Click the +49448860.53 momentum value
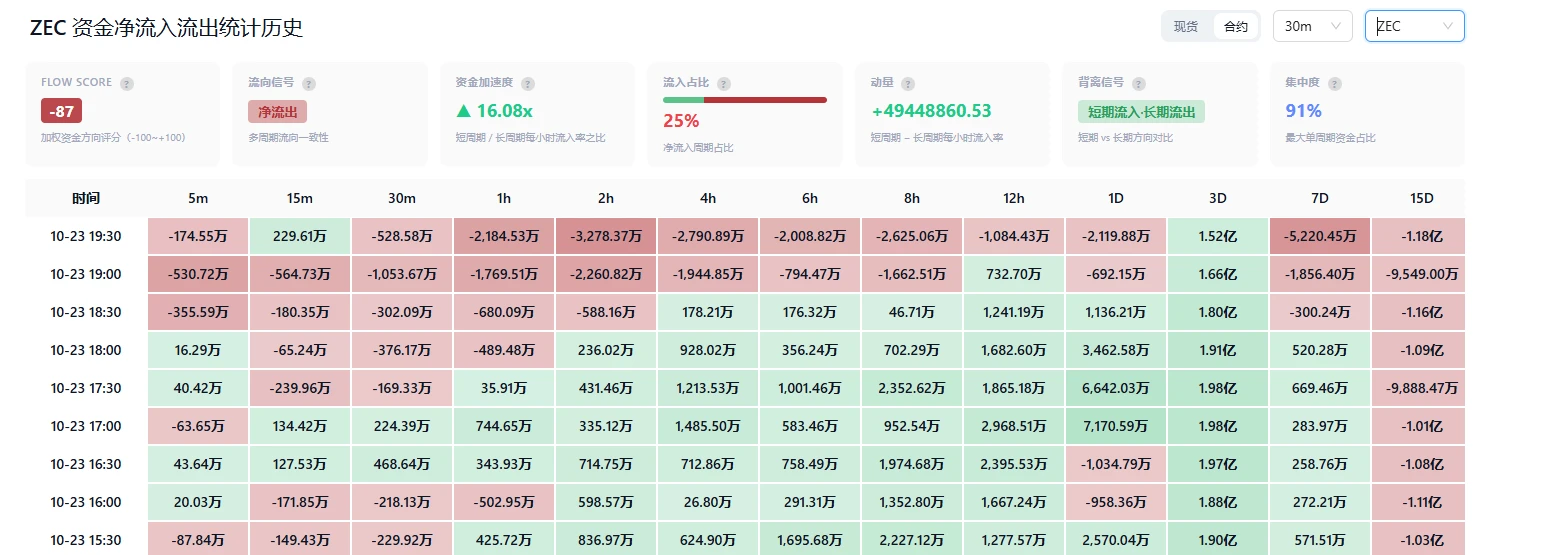 coord(931,111)
